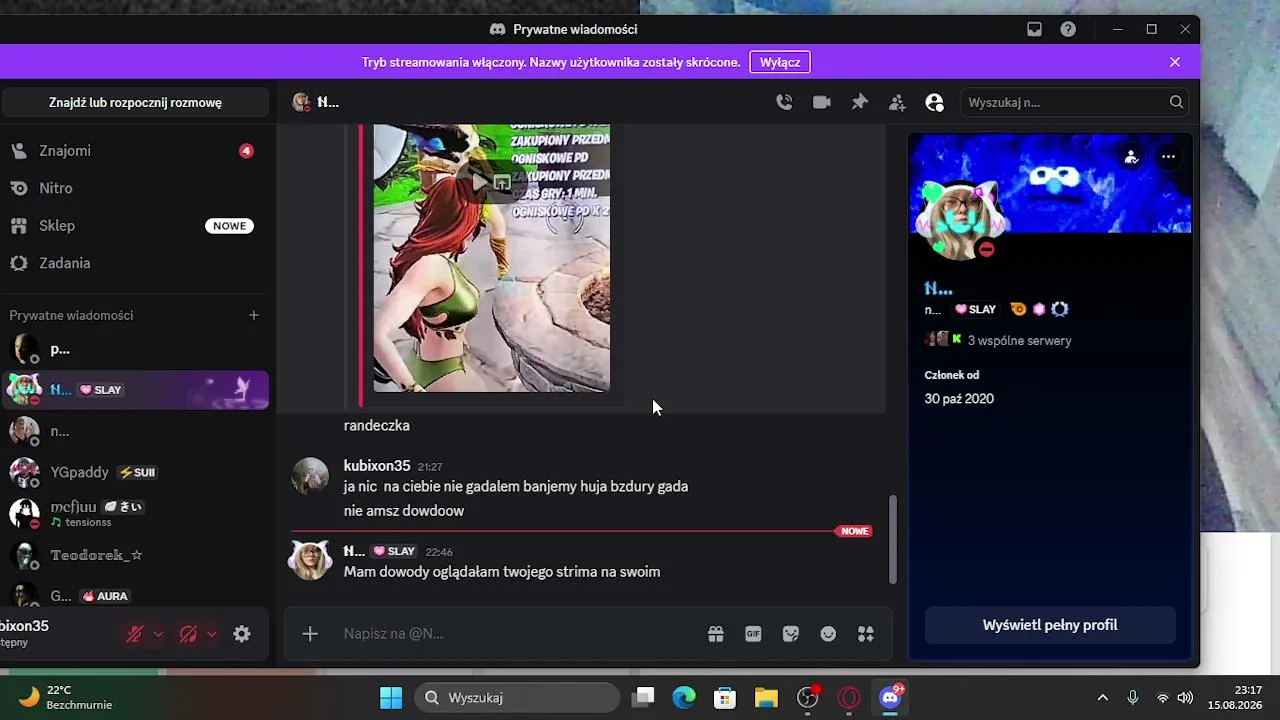Click the chat header N... name
Image resolution: width=1280 pixels, height=720 pixels.
pyautogui.click(x=328, y=102)
